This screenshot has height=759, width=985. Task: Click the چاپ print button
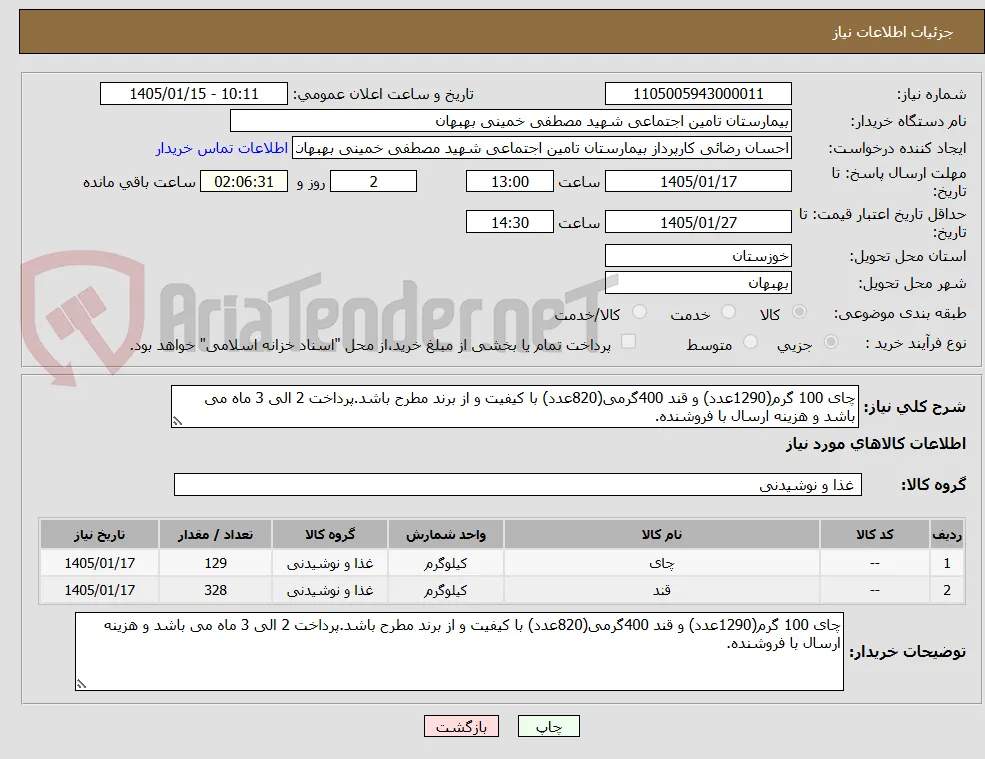[548, 726]
